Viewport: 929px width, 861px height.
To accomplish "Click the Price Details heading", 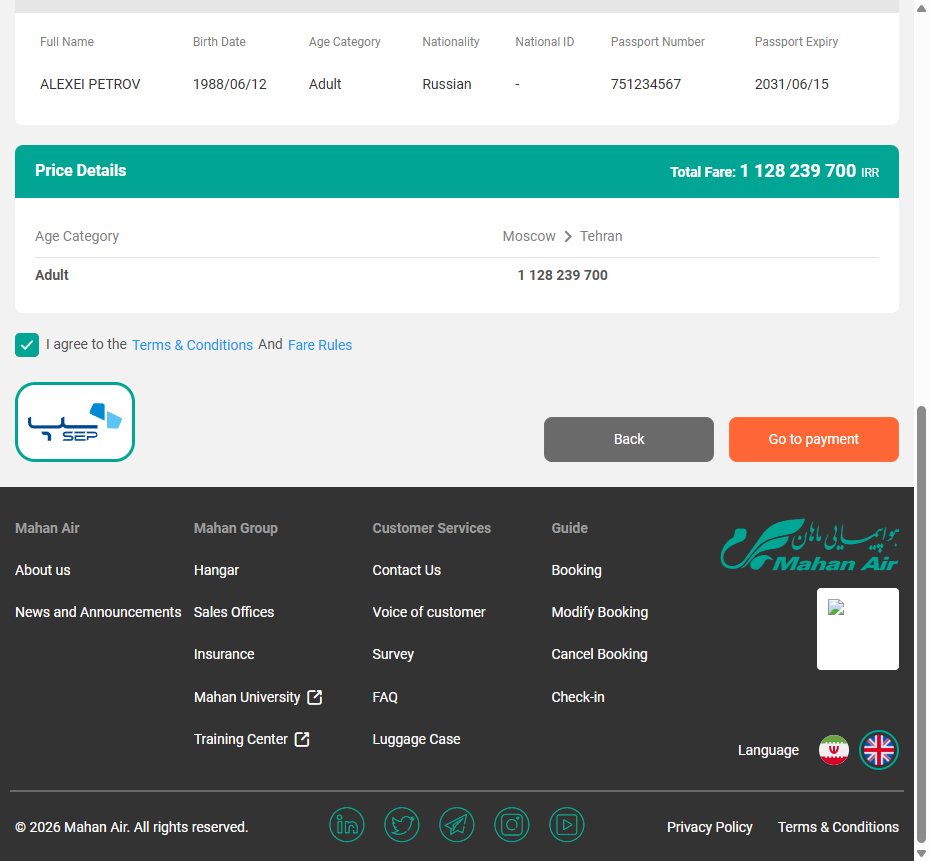I will pyautogui.click(x=81, y=171).
